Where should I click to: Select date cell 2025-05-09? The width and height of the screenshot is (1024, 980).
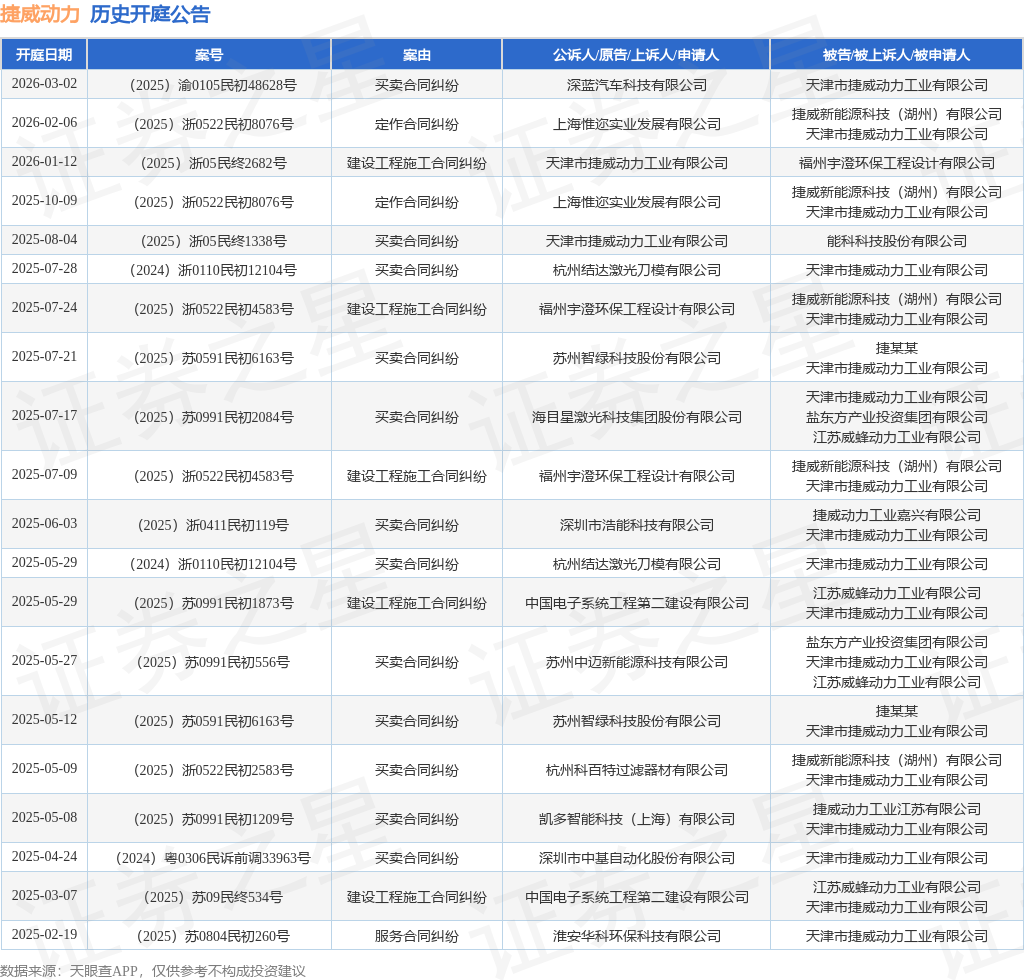click(x=44, y=768)
